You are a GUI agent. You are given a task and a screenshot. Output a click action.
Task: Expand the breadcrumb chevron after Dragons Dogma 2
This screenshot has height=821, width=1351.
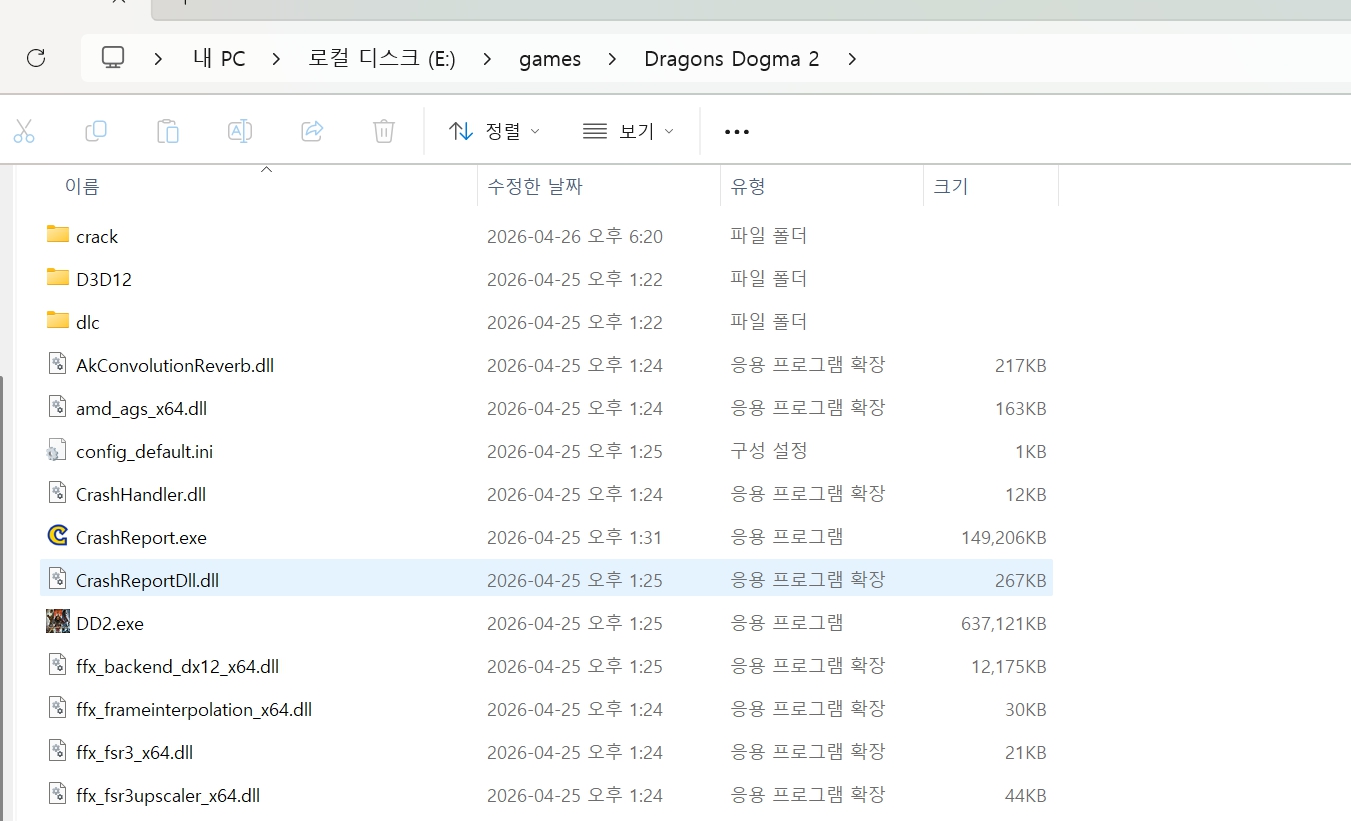point(852,59)
